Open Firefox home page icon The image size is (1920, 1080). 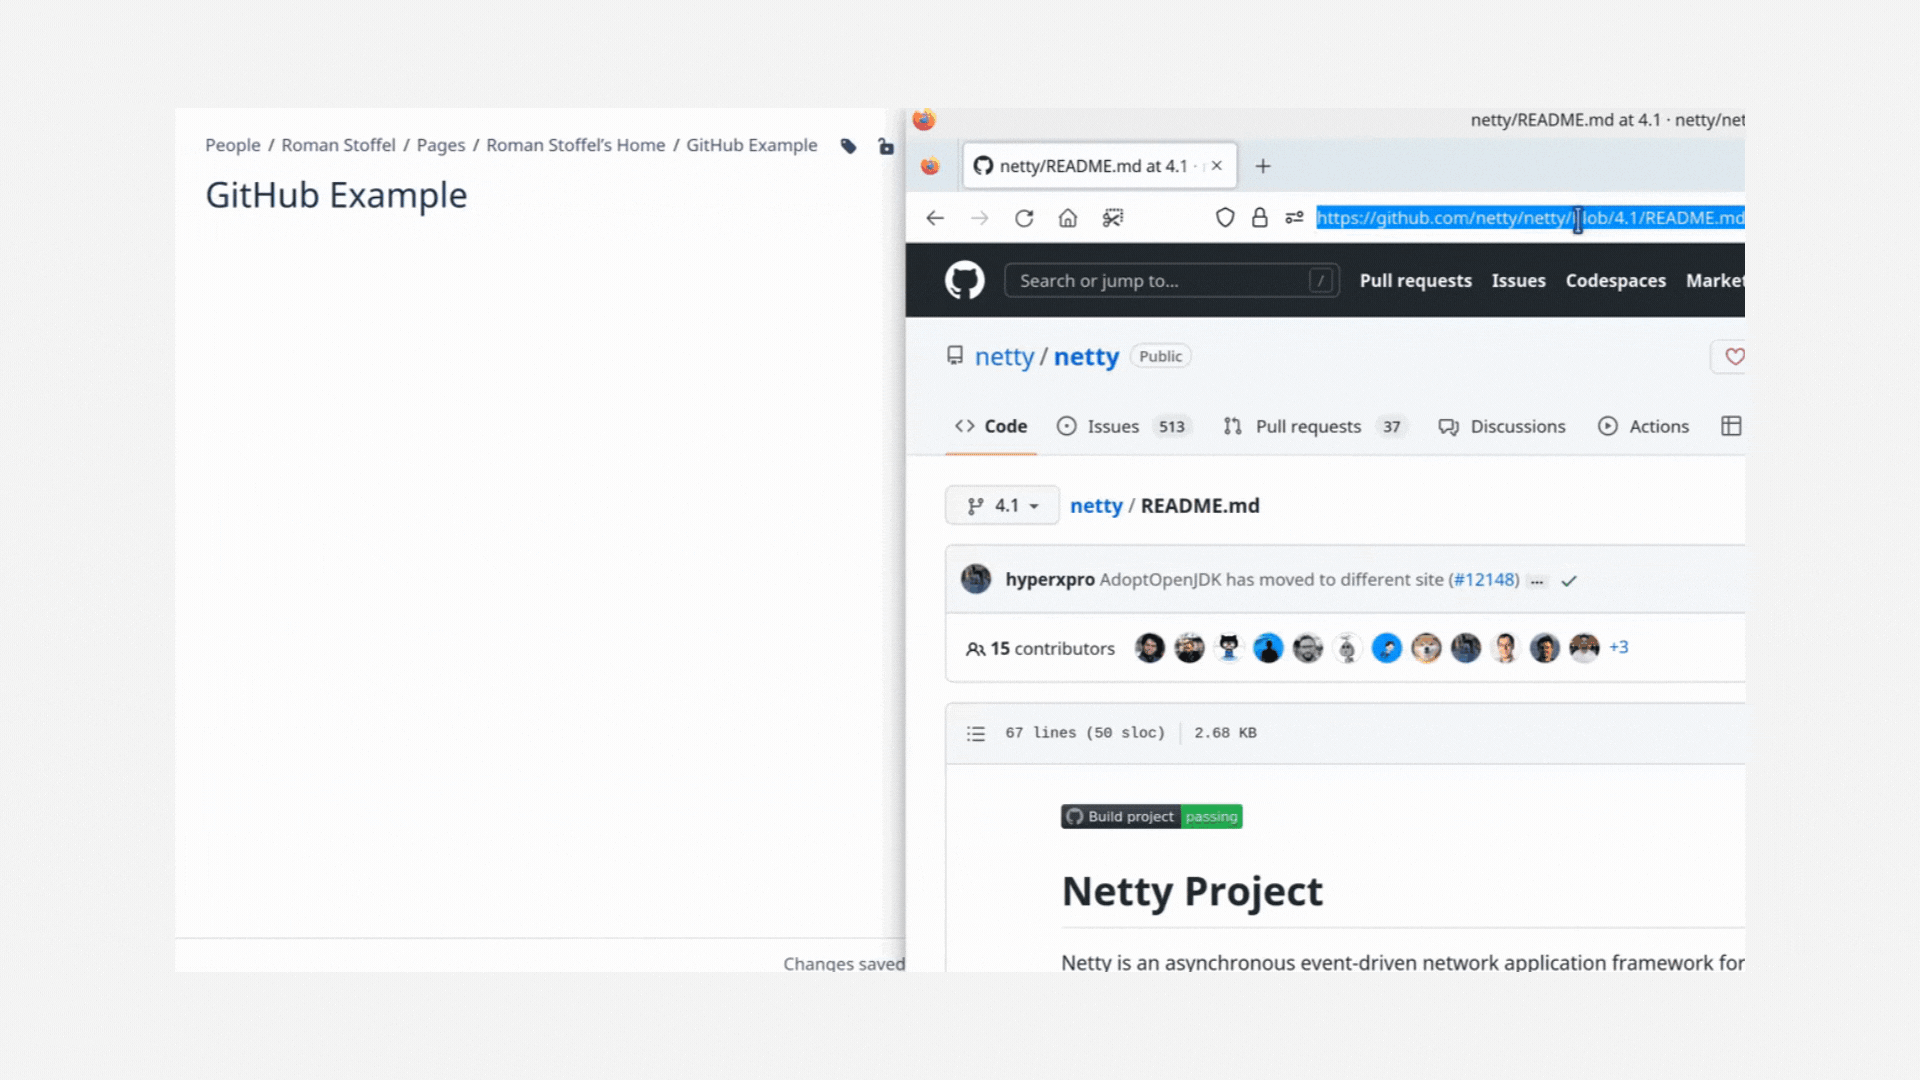point(1067,218)
